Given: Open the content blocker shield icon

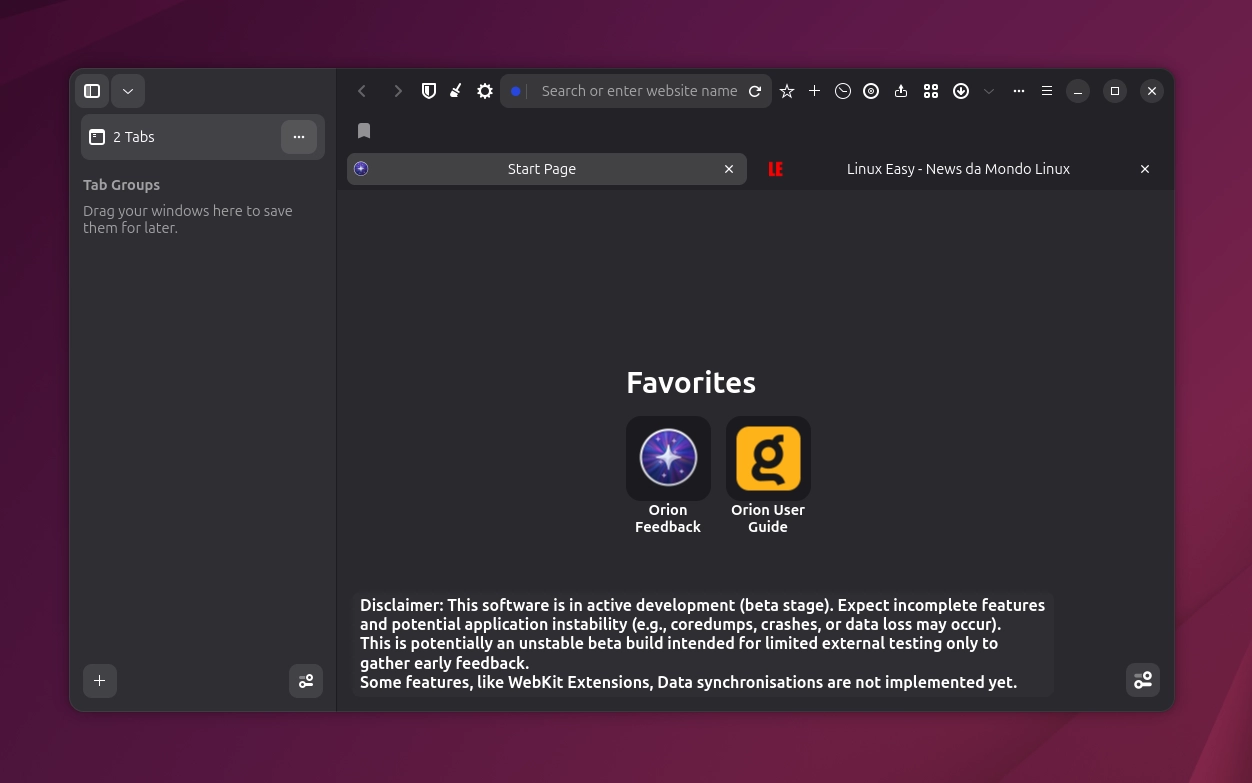Looking at the screenshot, I should tap(429, 90).
